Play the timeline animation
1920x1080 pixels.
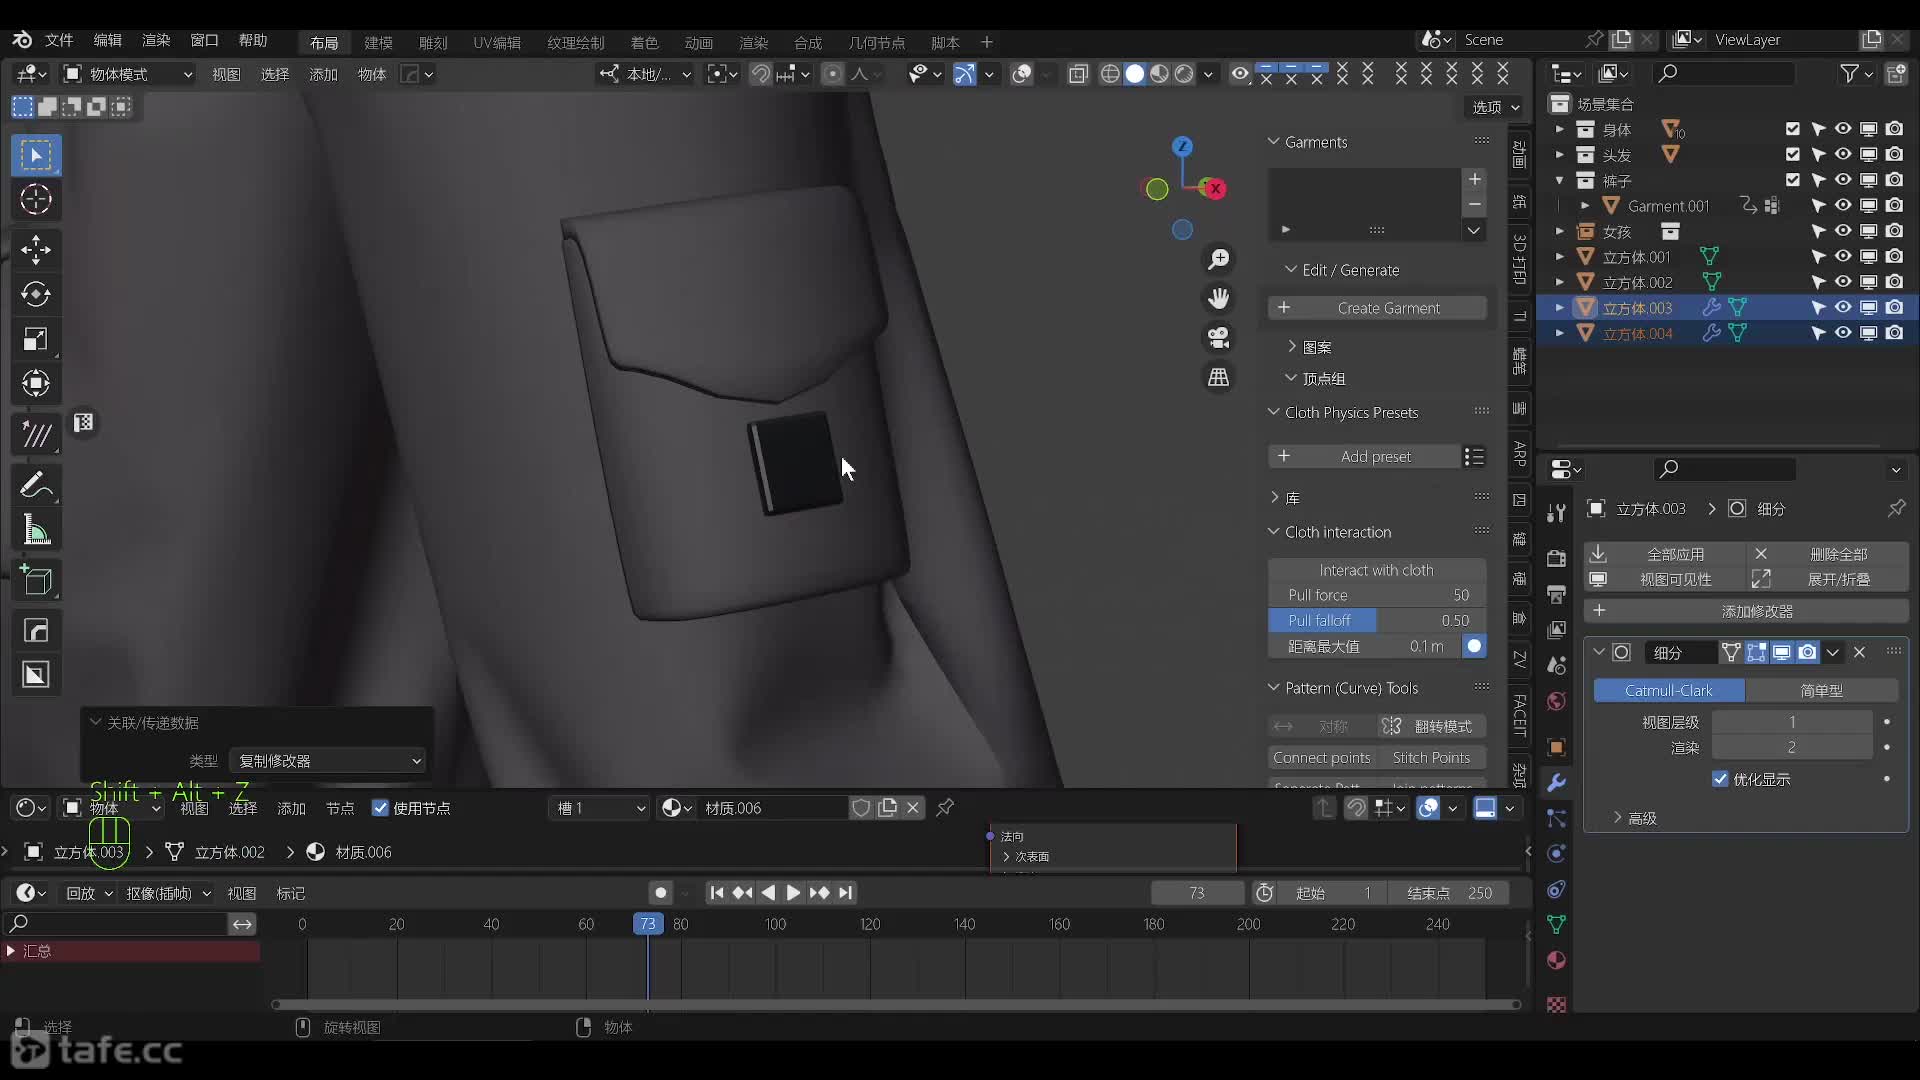coord(792,893)
